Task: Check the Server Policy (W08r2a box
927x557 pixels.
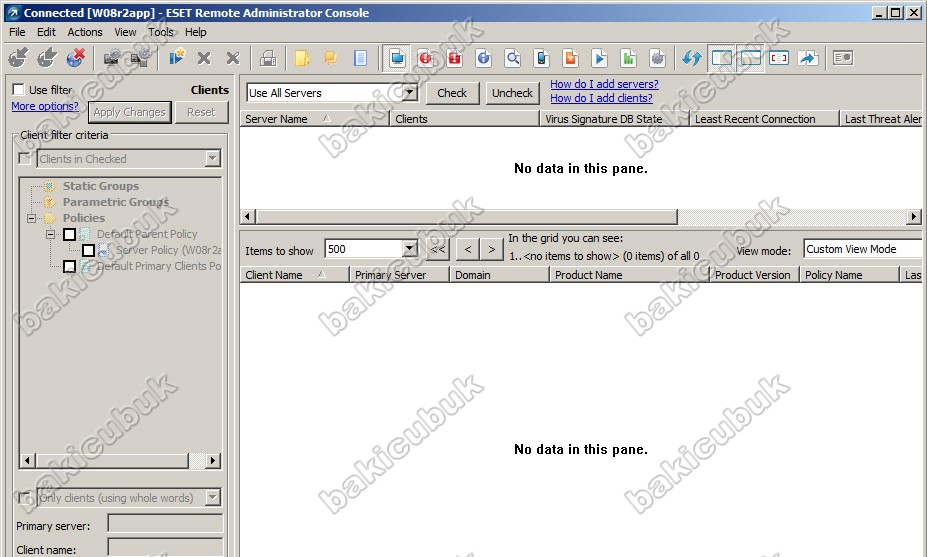Action: pyautogui.click(x=88, y=250)
